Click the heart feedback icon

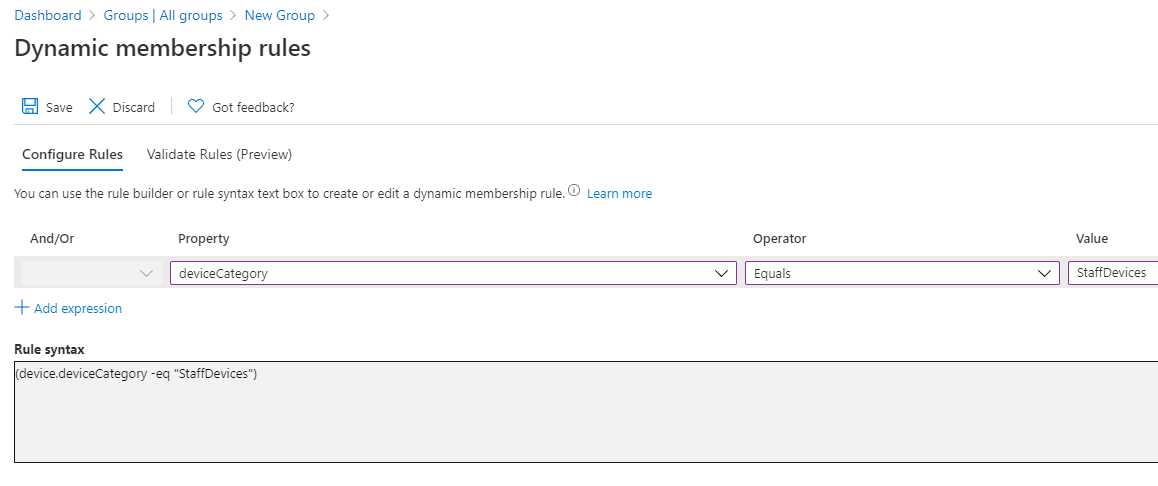coord(196,107)
